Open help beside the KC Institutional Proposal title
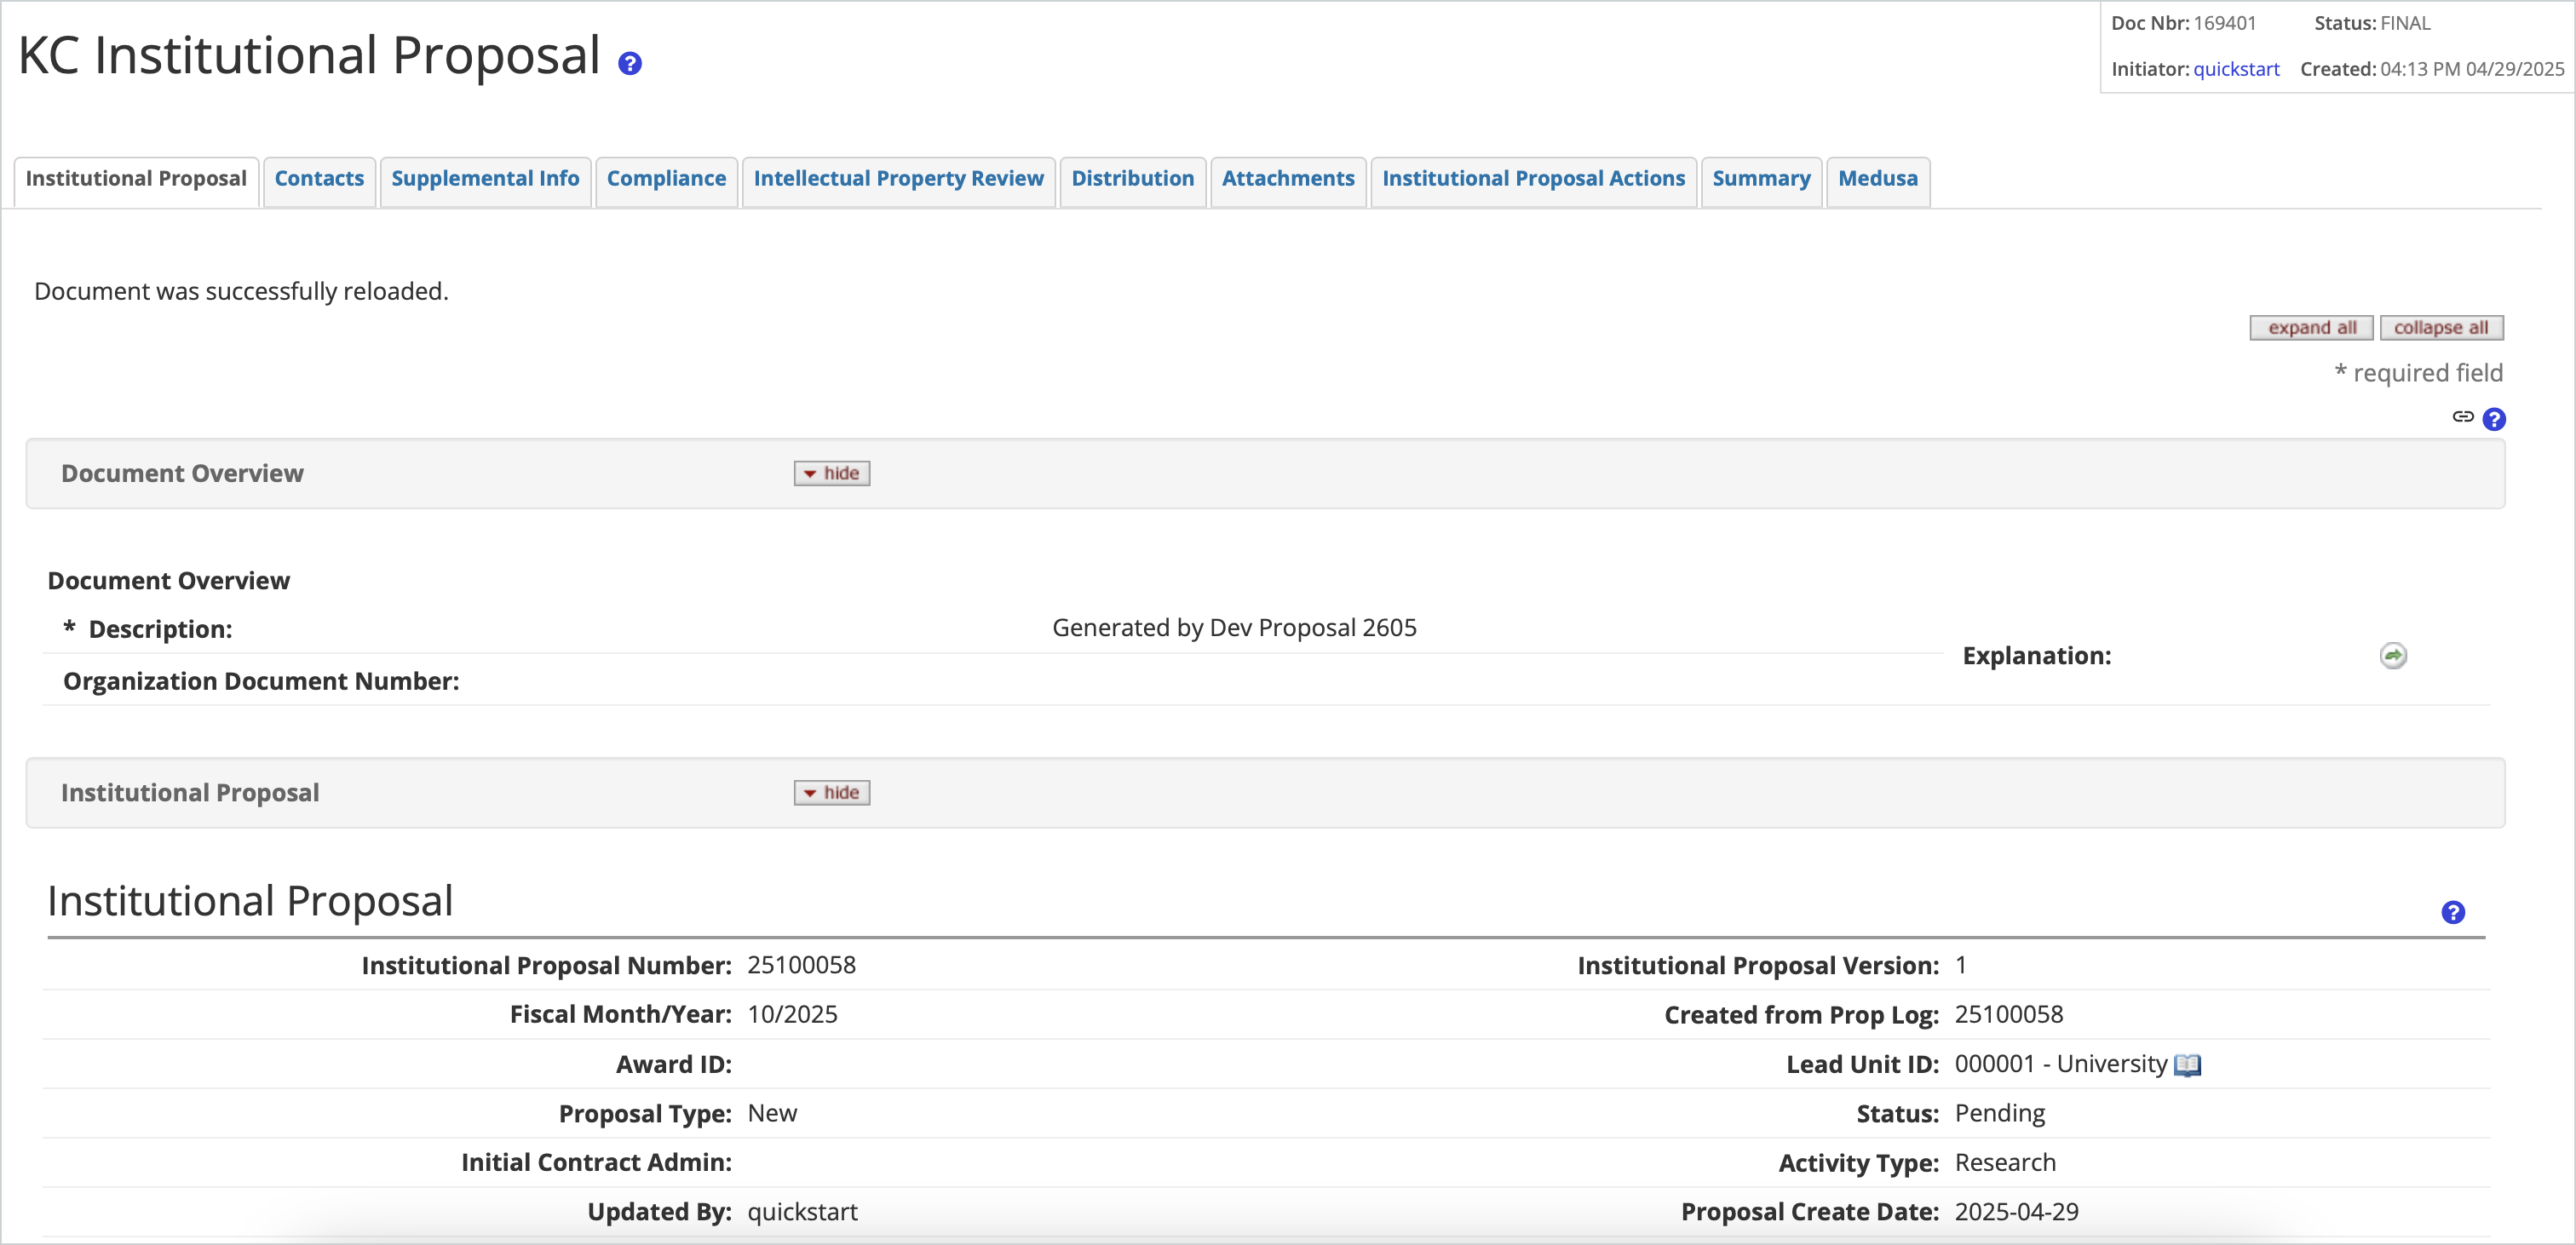Image resolution: width=2576 pixels, height=1245 pixels. coord(630,63)
